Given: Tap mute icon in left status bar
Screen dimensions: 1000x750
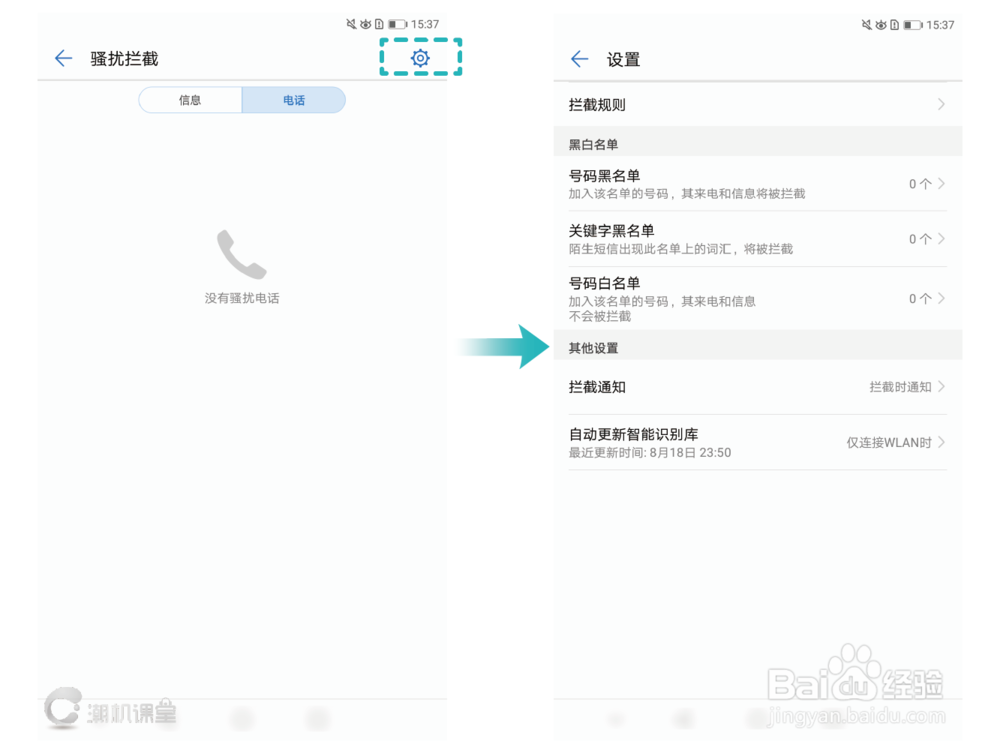Looking at the screenshot, I should coord(351,24).
